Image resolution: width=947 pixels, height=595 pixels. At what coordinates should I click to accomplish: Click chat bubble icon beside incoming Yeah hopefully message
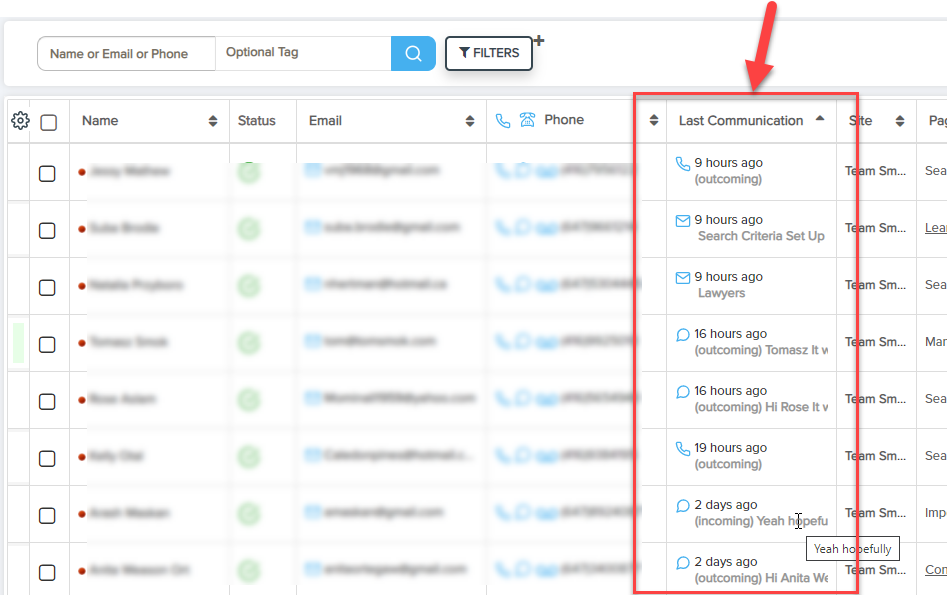[x=683, y=506]
